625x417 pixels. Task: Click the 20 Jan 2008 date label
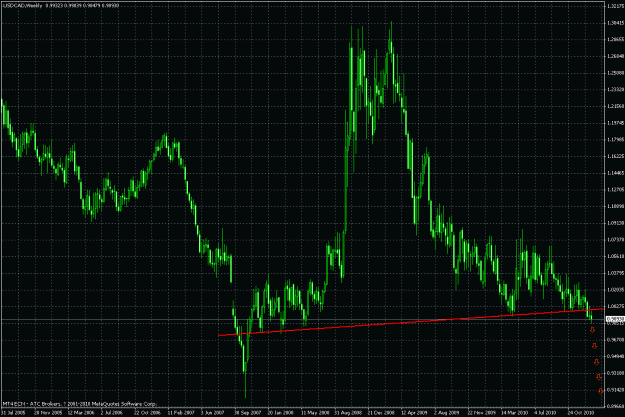[x=281, y=413]
